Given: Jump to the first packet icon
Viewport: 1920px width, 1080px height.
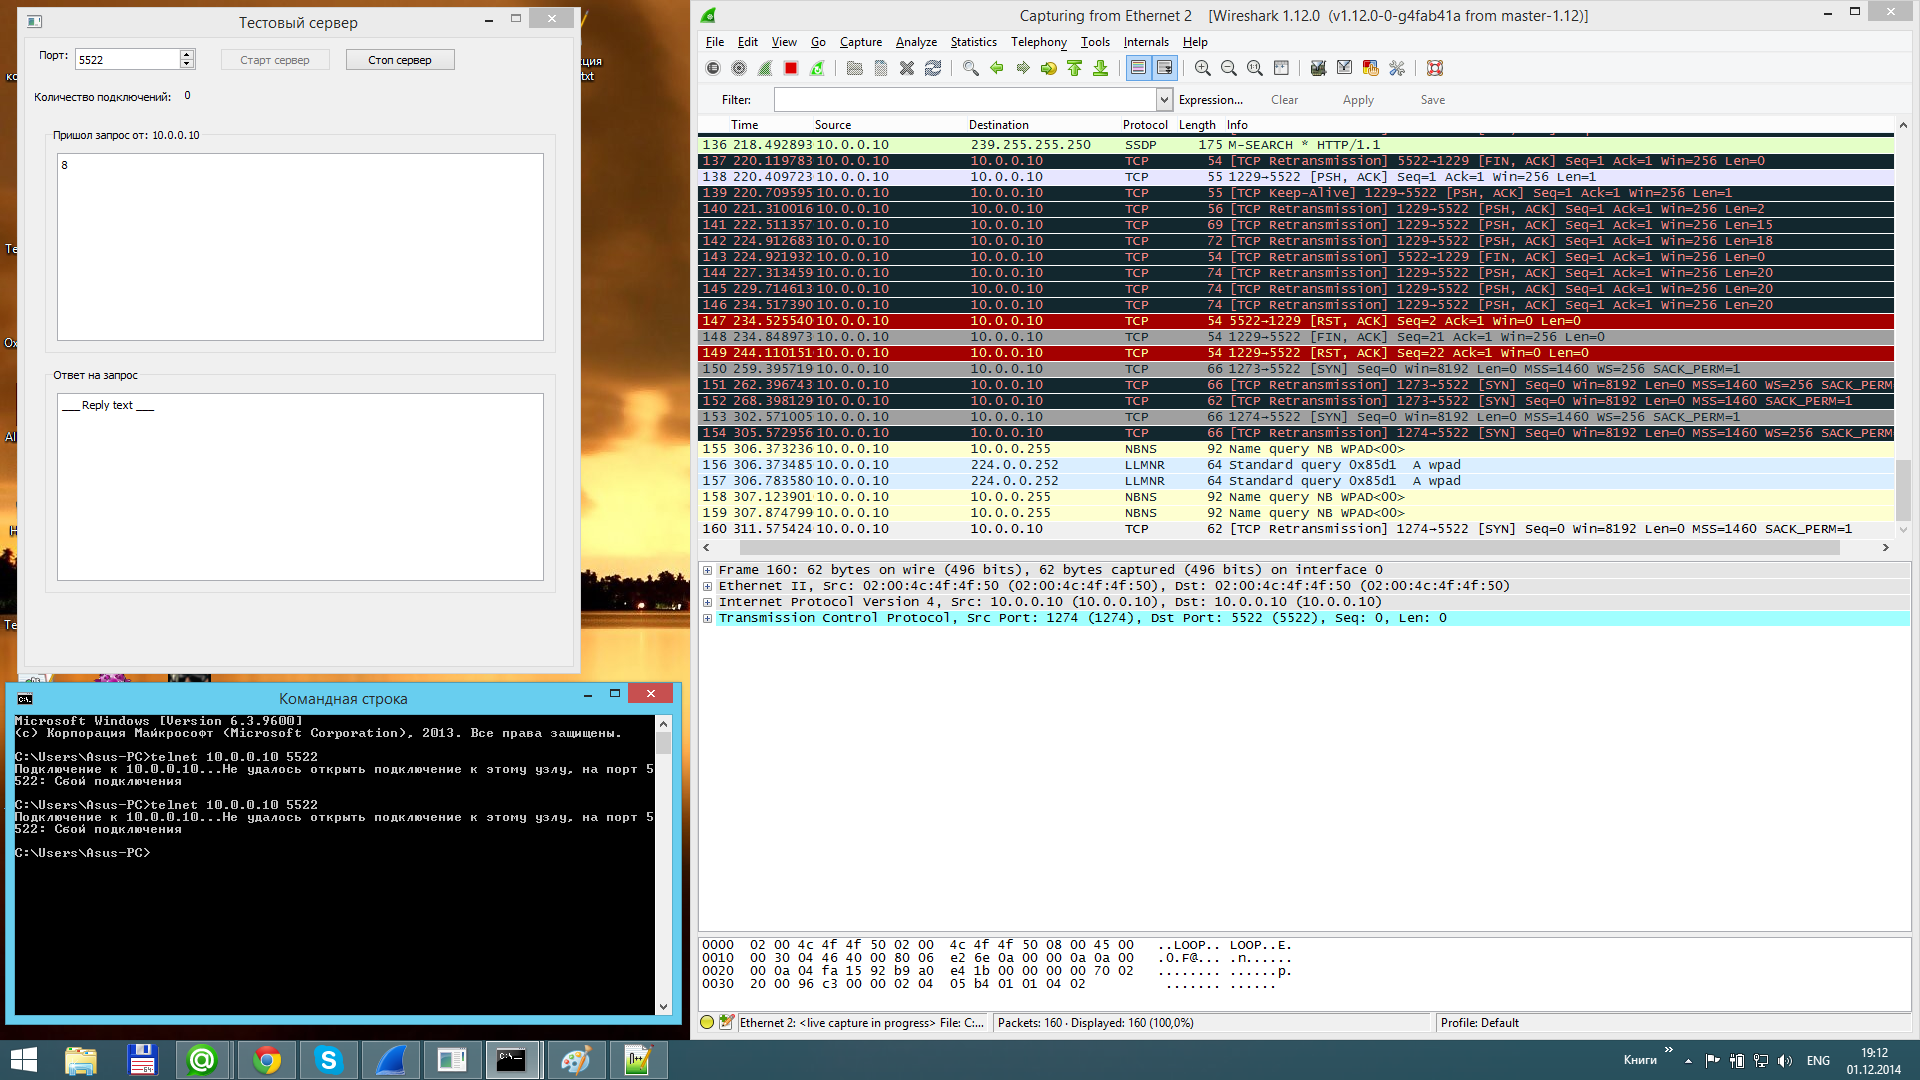Looking at the screenshot, I should (1075, 68).
